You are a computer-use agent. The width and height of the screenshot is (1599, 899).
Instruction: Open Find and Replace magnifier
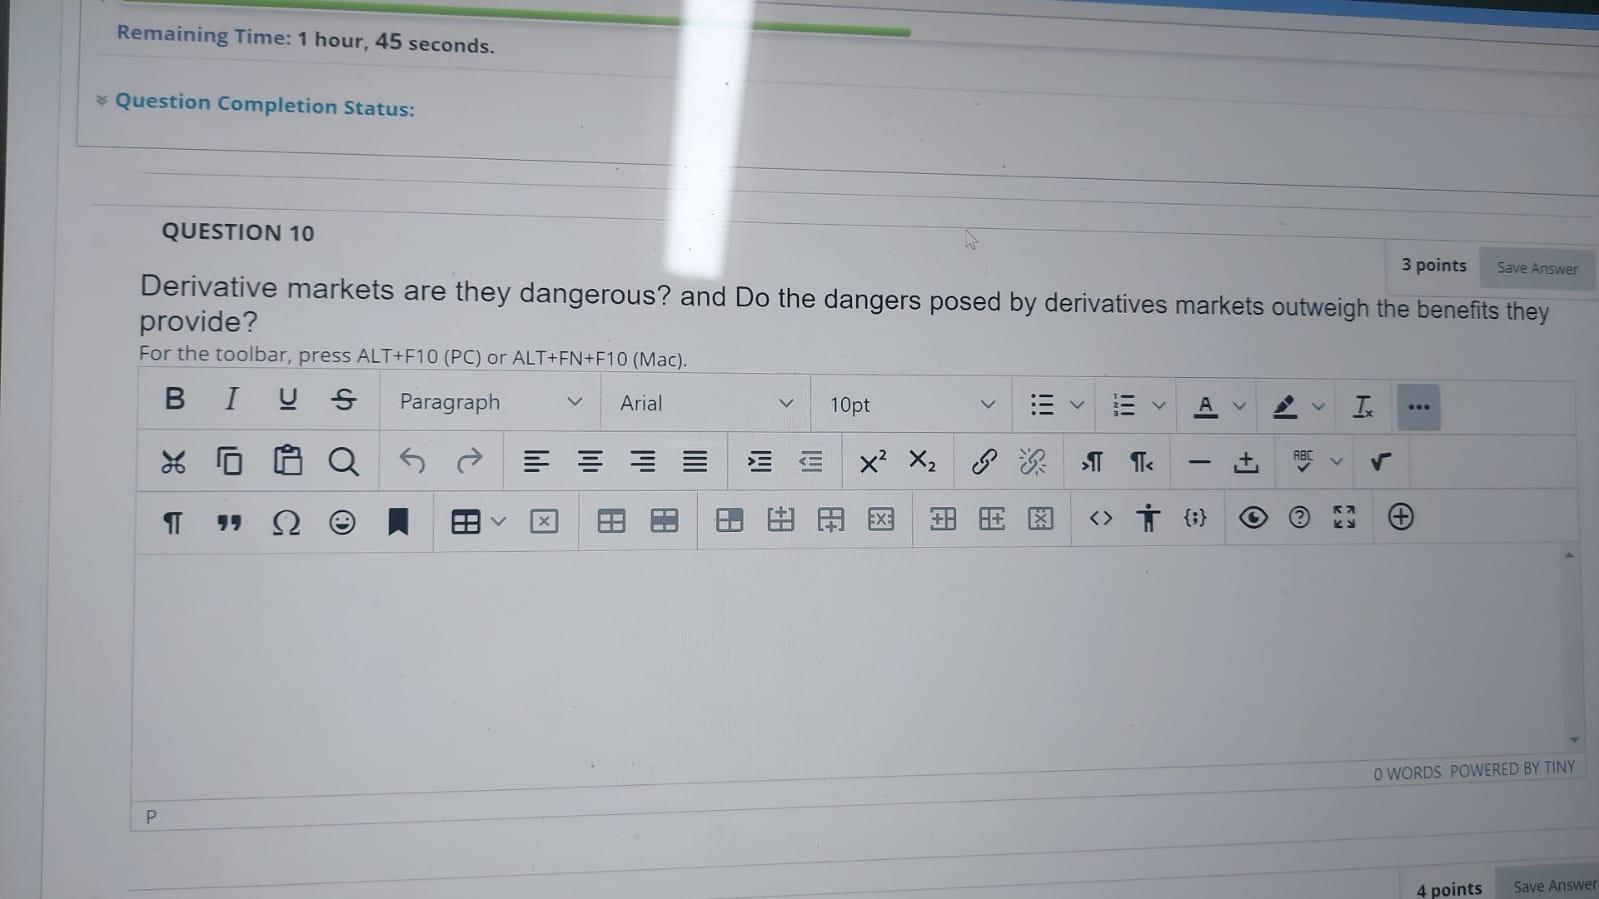(343, 461)
